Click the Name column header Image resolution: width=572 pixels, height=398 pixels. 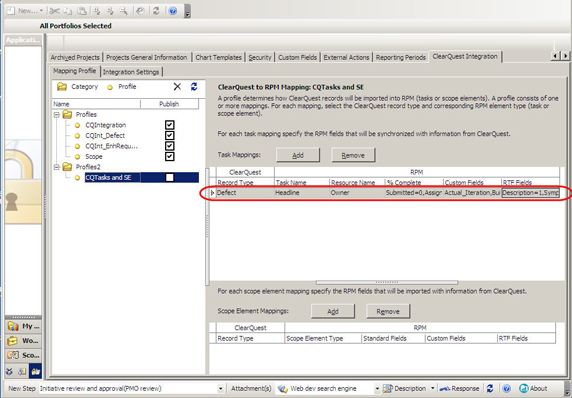click(96, 104)
